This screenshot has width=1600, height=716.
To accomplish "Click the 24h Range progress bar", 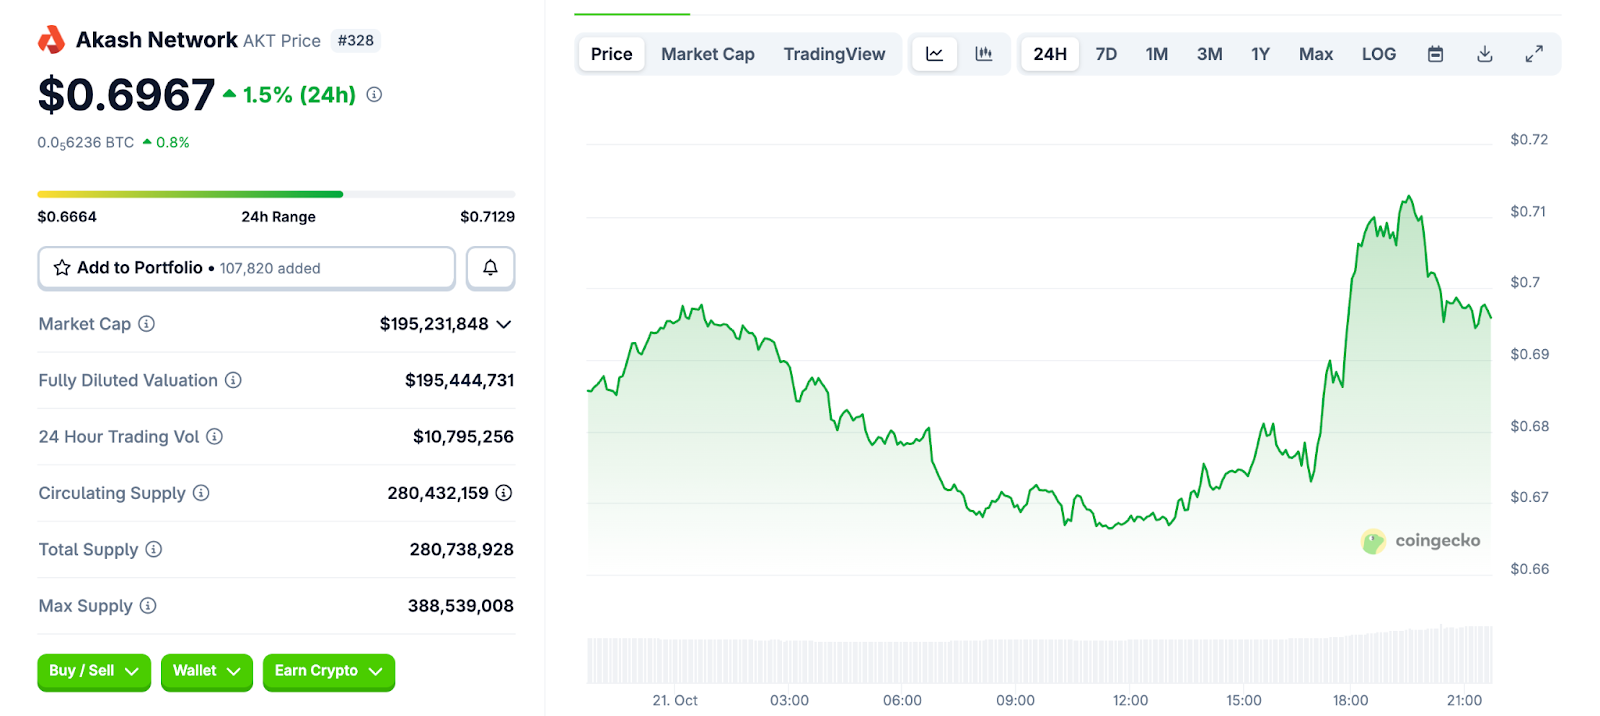I will pyautogui.click(x=276, y=194).
